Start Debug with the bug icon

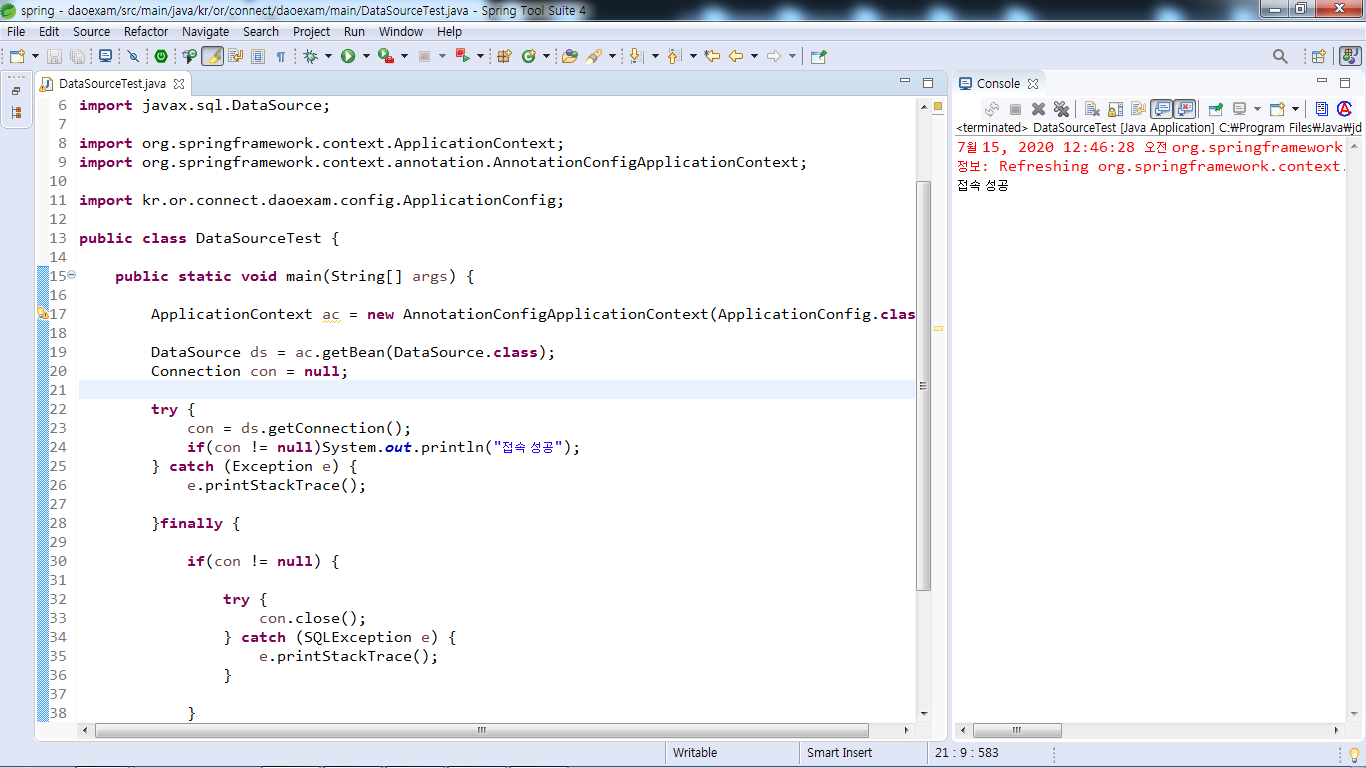coord(310,57)
